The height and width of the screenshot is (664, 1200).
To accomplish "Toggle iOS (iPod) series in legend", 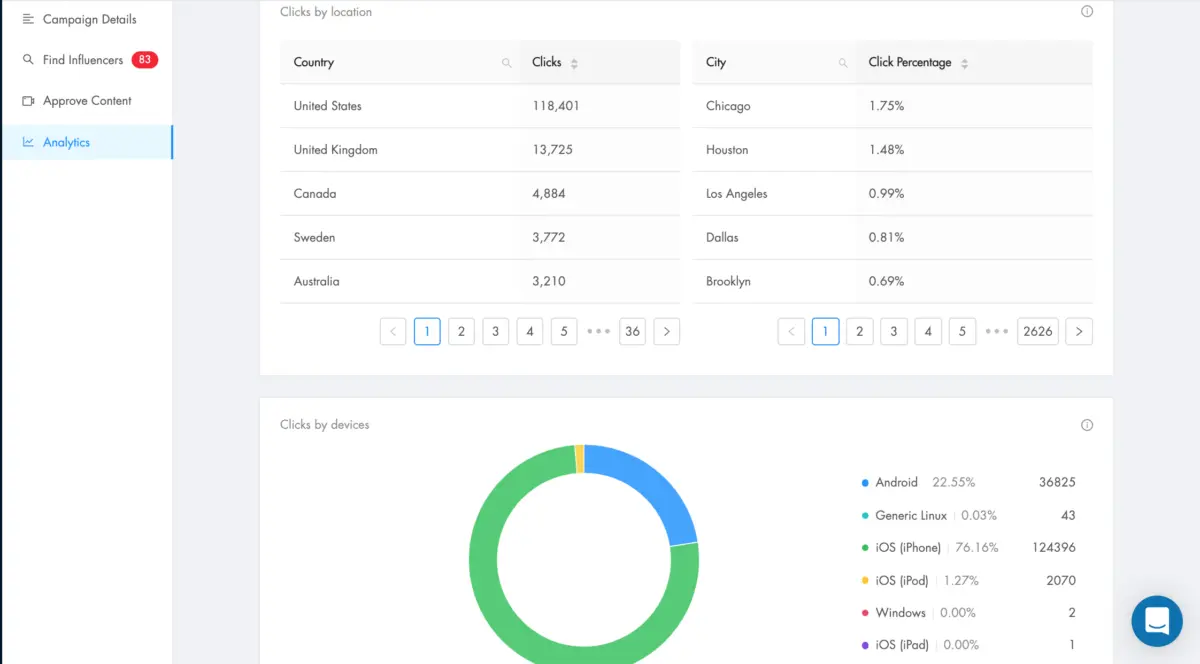I will point(900,580).
